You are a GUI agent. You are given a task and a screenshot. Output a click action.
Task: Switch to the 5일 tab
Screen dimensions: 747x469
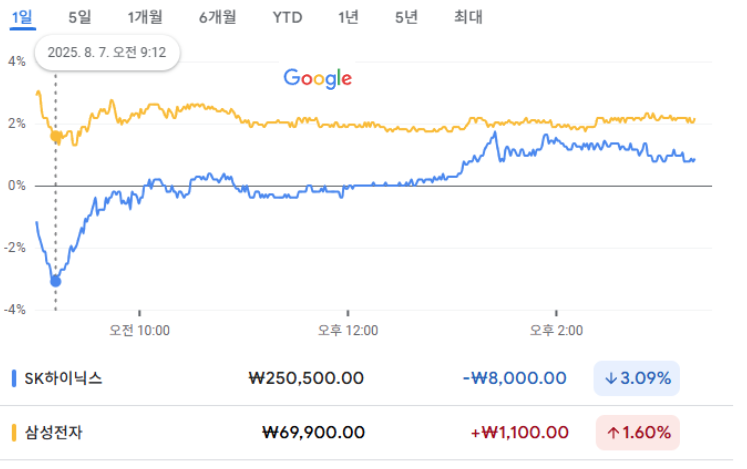[x=79, y=18]
